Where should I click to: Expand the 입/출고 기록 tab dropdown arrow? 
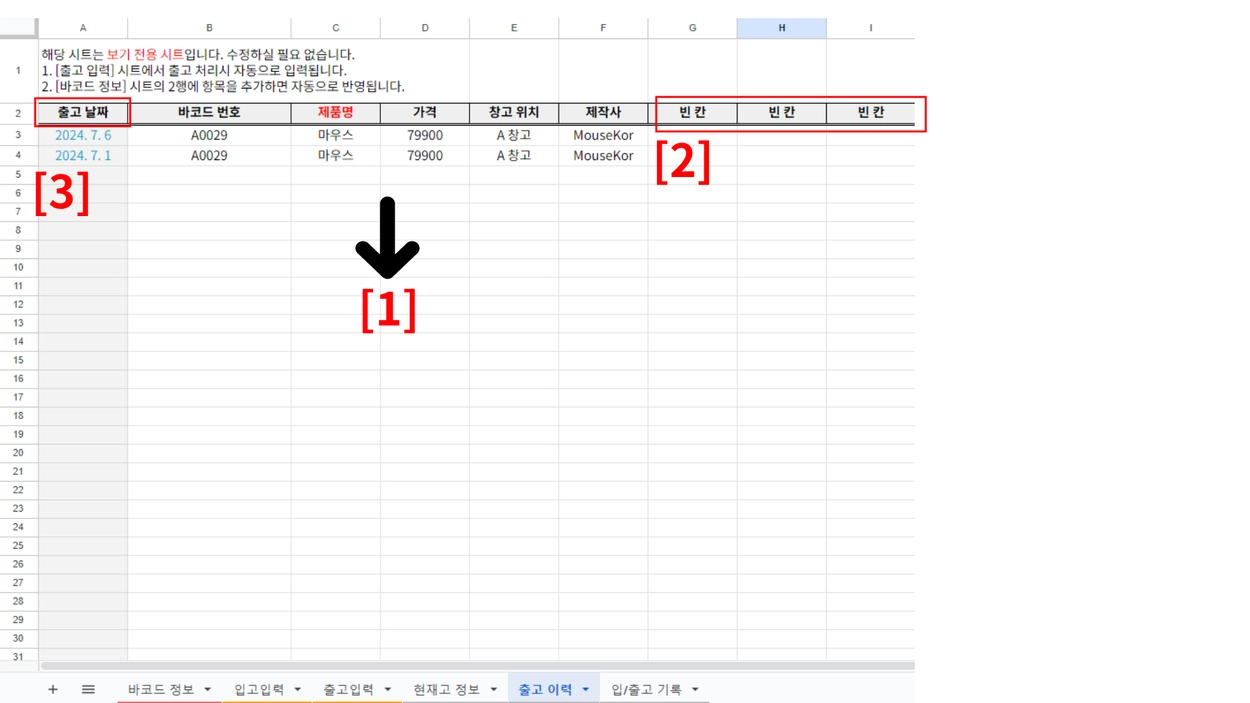point(695,689)
